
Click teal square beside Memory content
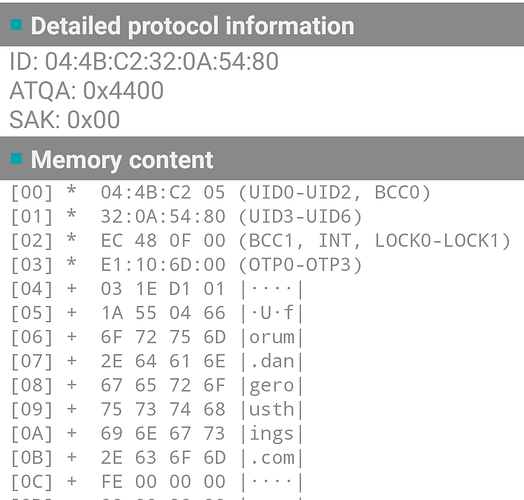[x=16, y=158]
